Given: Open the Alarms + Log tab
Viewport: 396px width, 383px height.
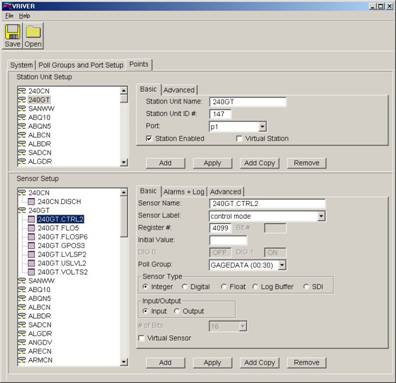Looking at the screenshot, I should coord(184,192).
